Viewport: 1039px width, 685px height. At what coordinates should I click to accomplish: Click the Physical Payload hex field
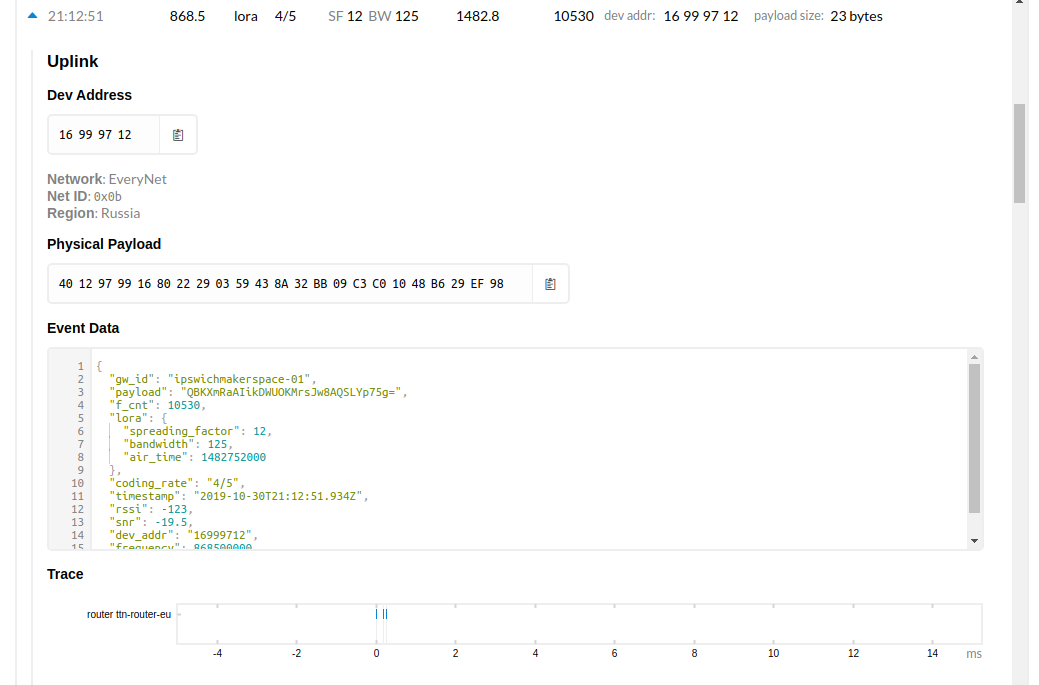tap(281, 284)
